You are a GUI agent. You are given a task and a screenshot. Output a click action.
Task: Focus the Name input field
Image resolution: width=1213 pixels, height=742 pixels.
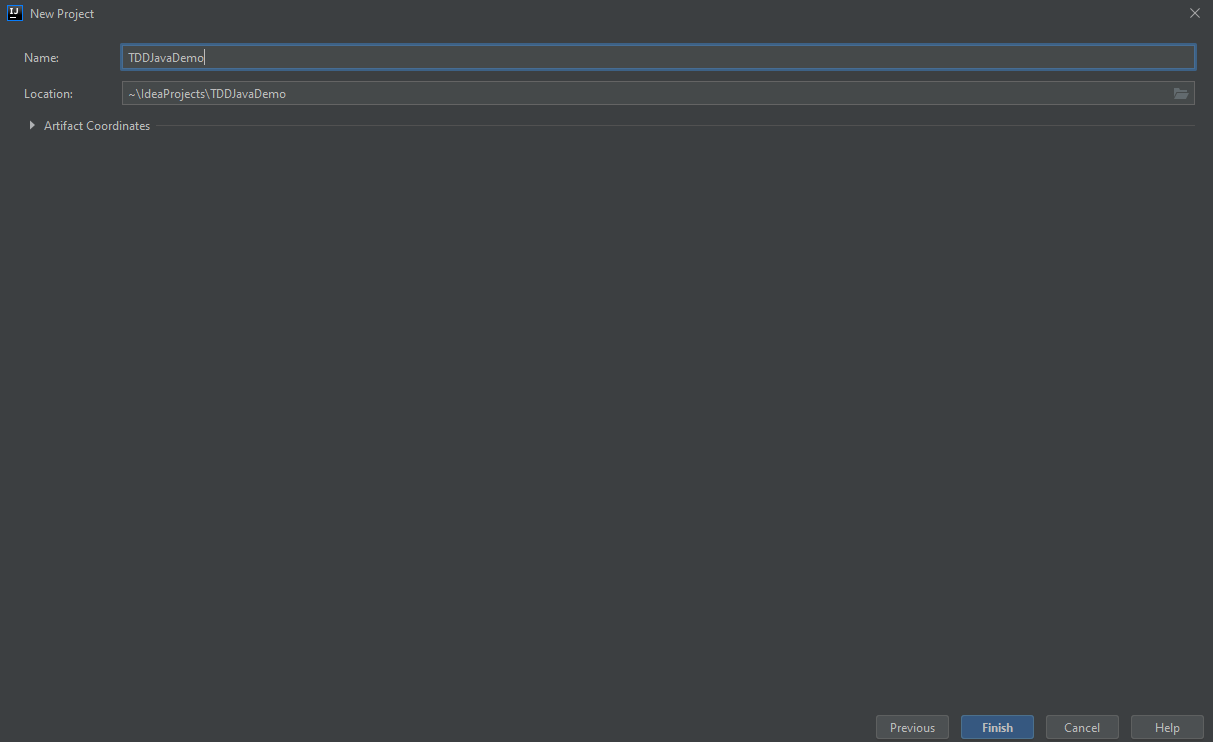point(658,58)
